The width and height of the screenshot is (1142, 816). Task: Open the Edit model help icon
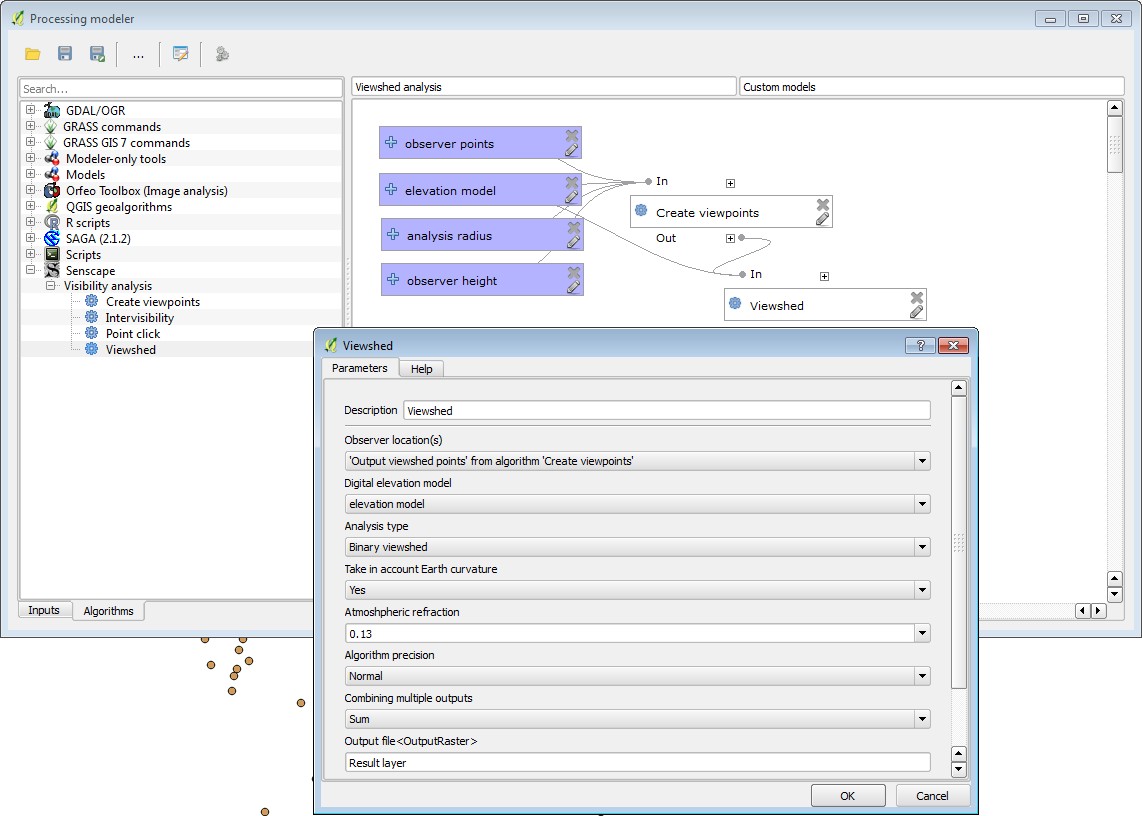(180, 54)
